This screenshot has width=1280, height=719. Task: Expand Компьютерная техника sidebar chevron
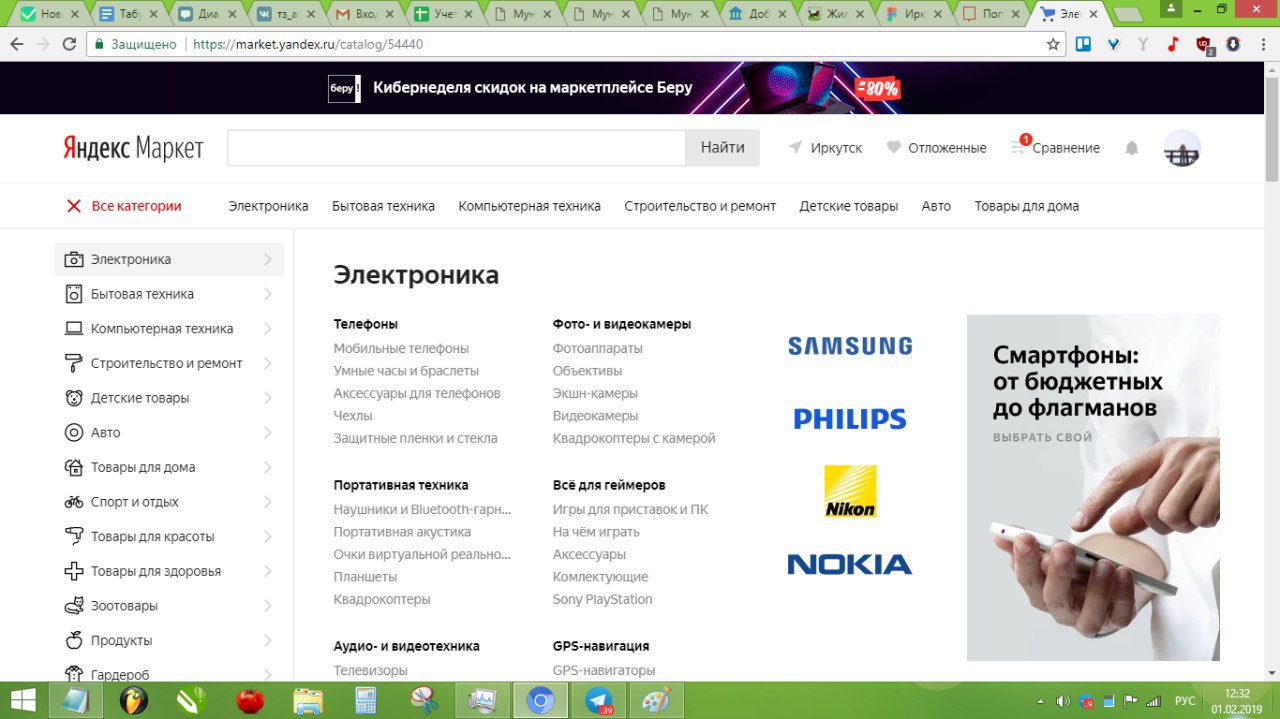point(268,329)
